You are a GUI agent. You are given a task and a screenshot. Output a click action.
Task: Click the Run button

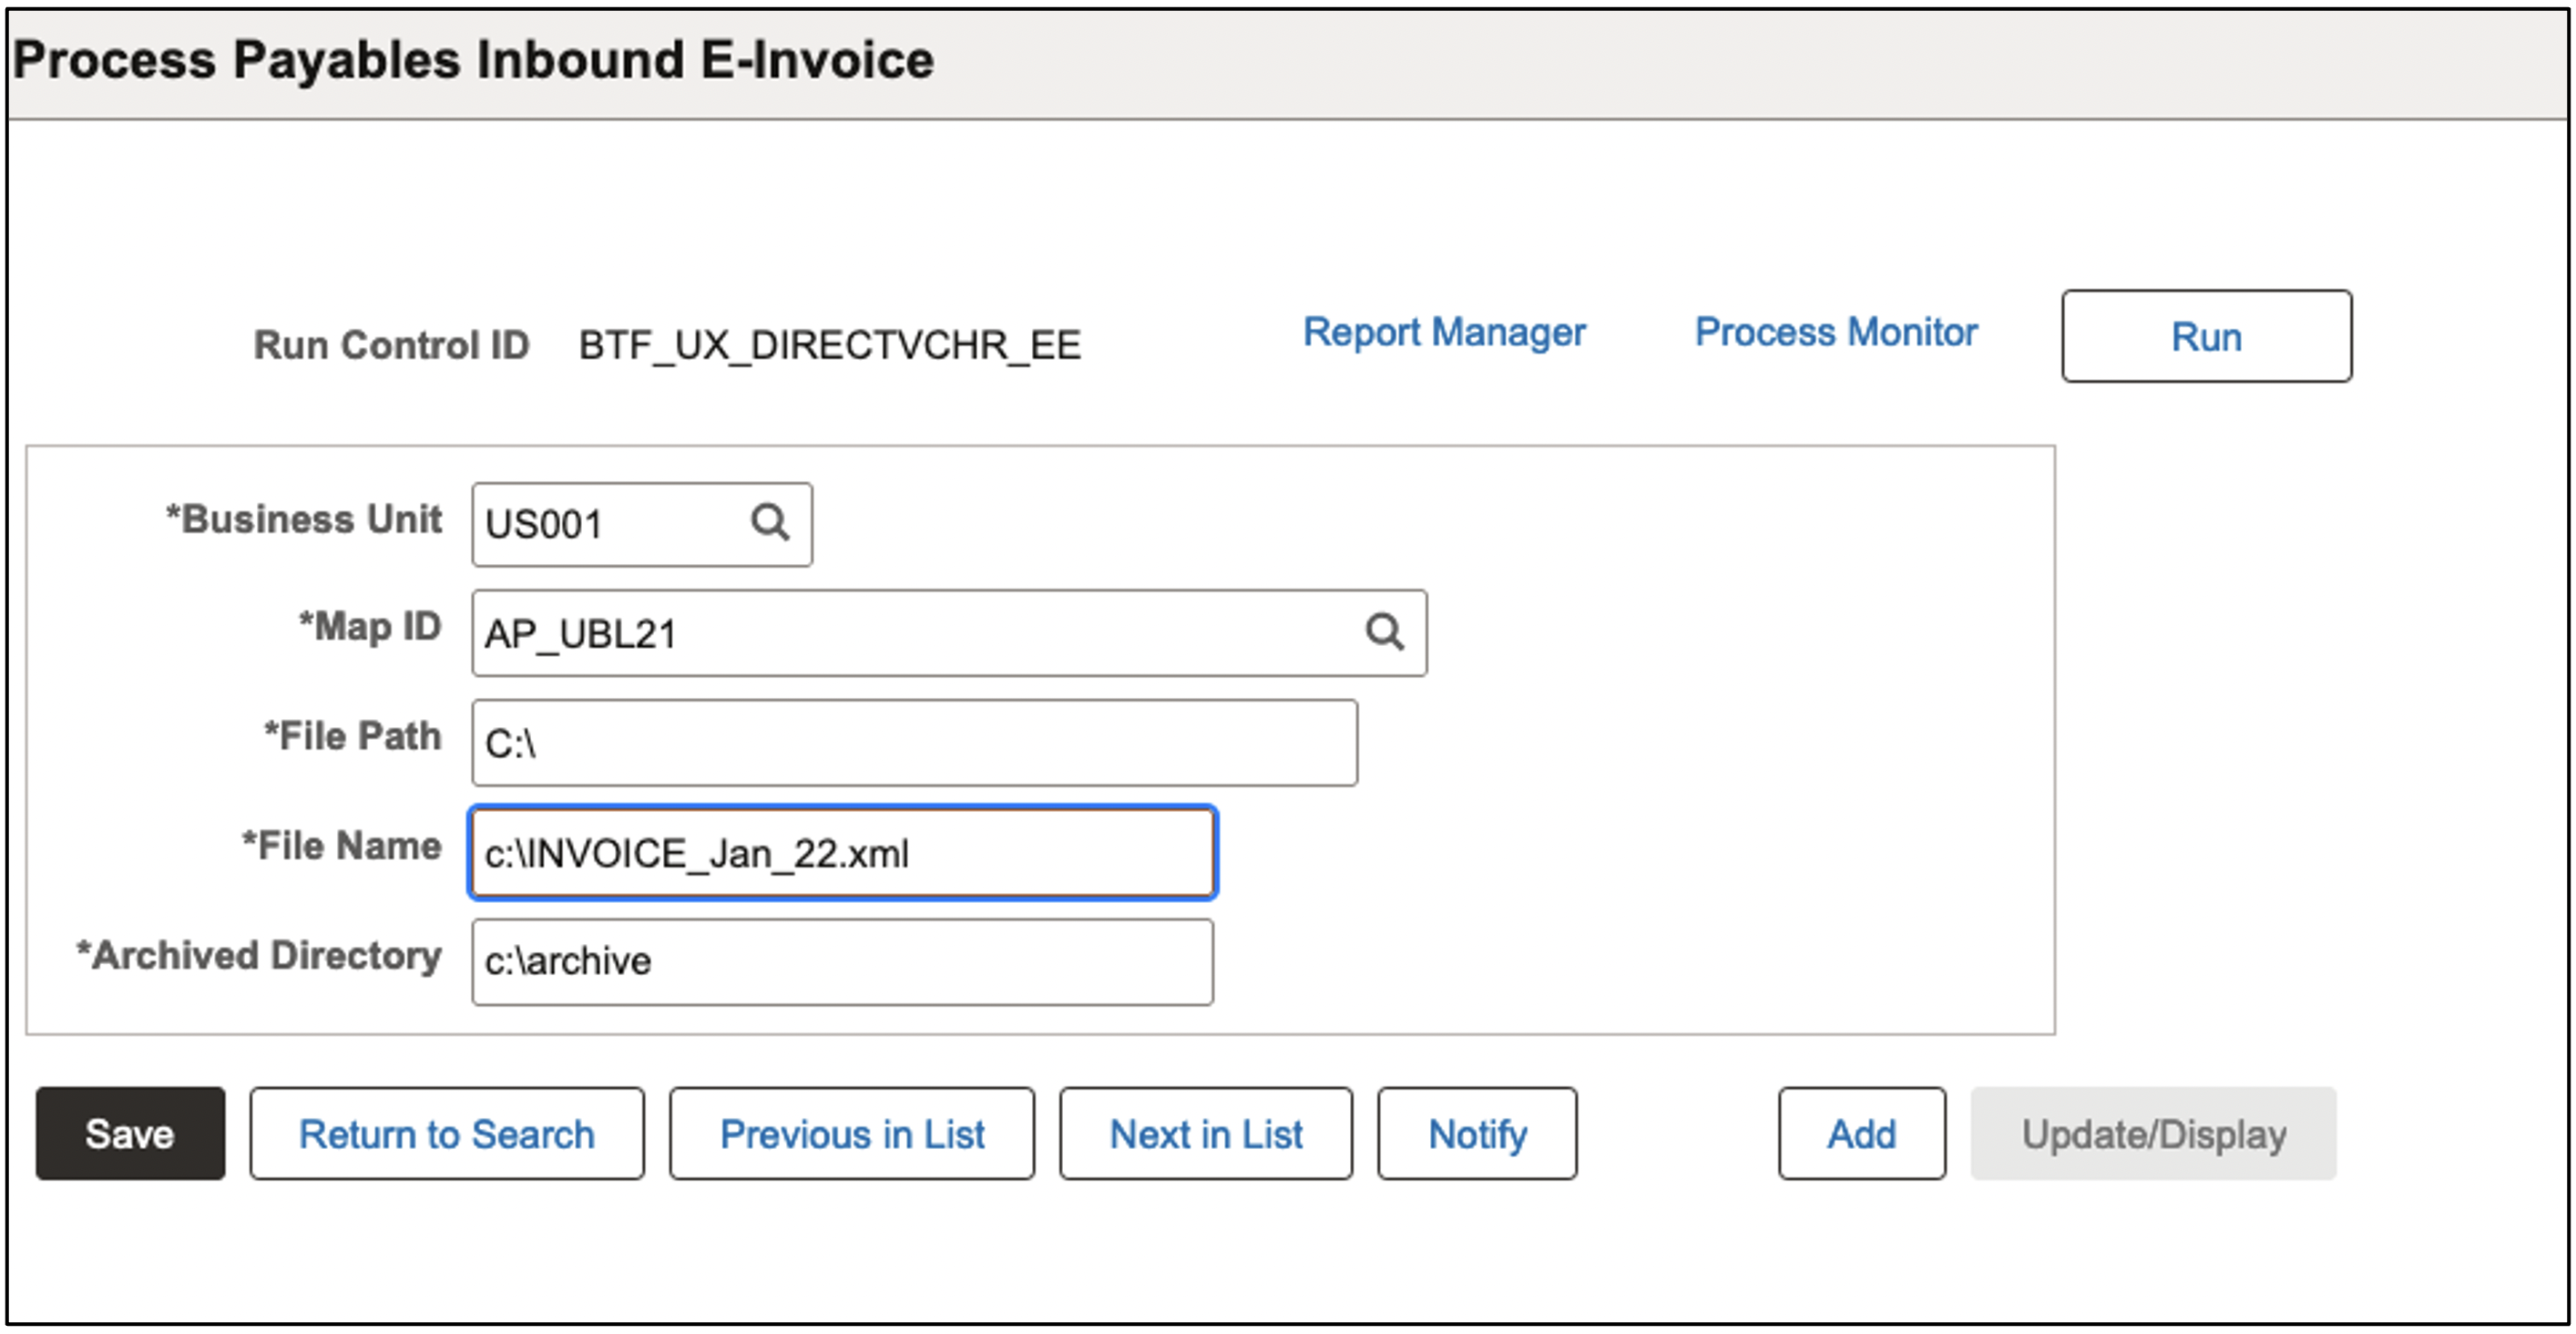click(2205, 337)
